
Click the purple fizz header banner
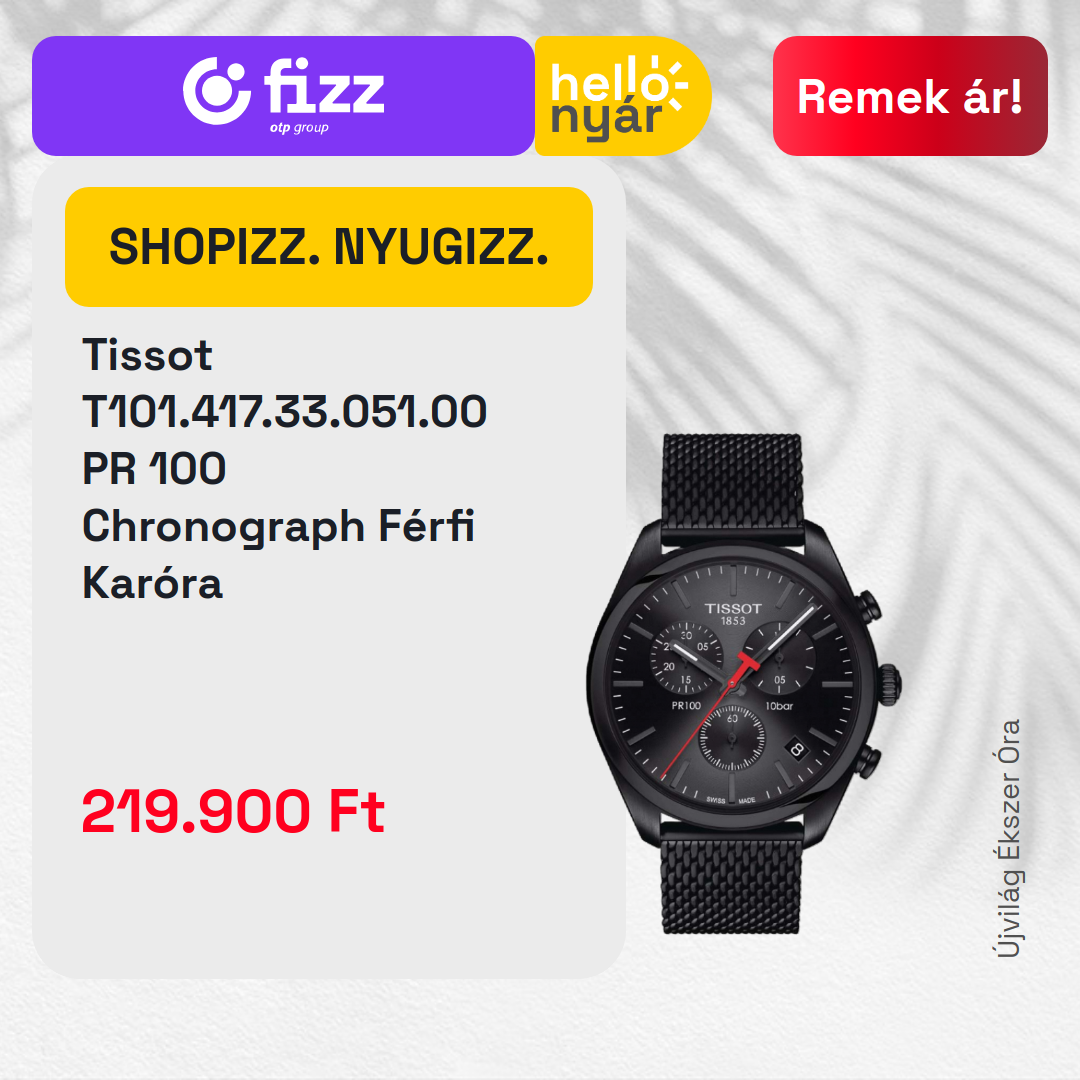click(283, 96)
